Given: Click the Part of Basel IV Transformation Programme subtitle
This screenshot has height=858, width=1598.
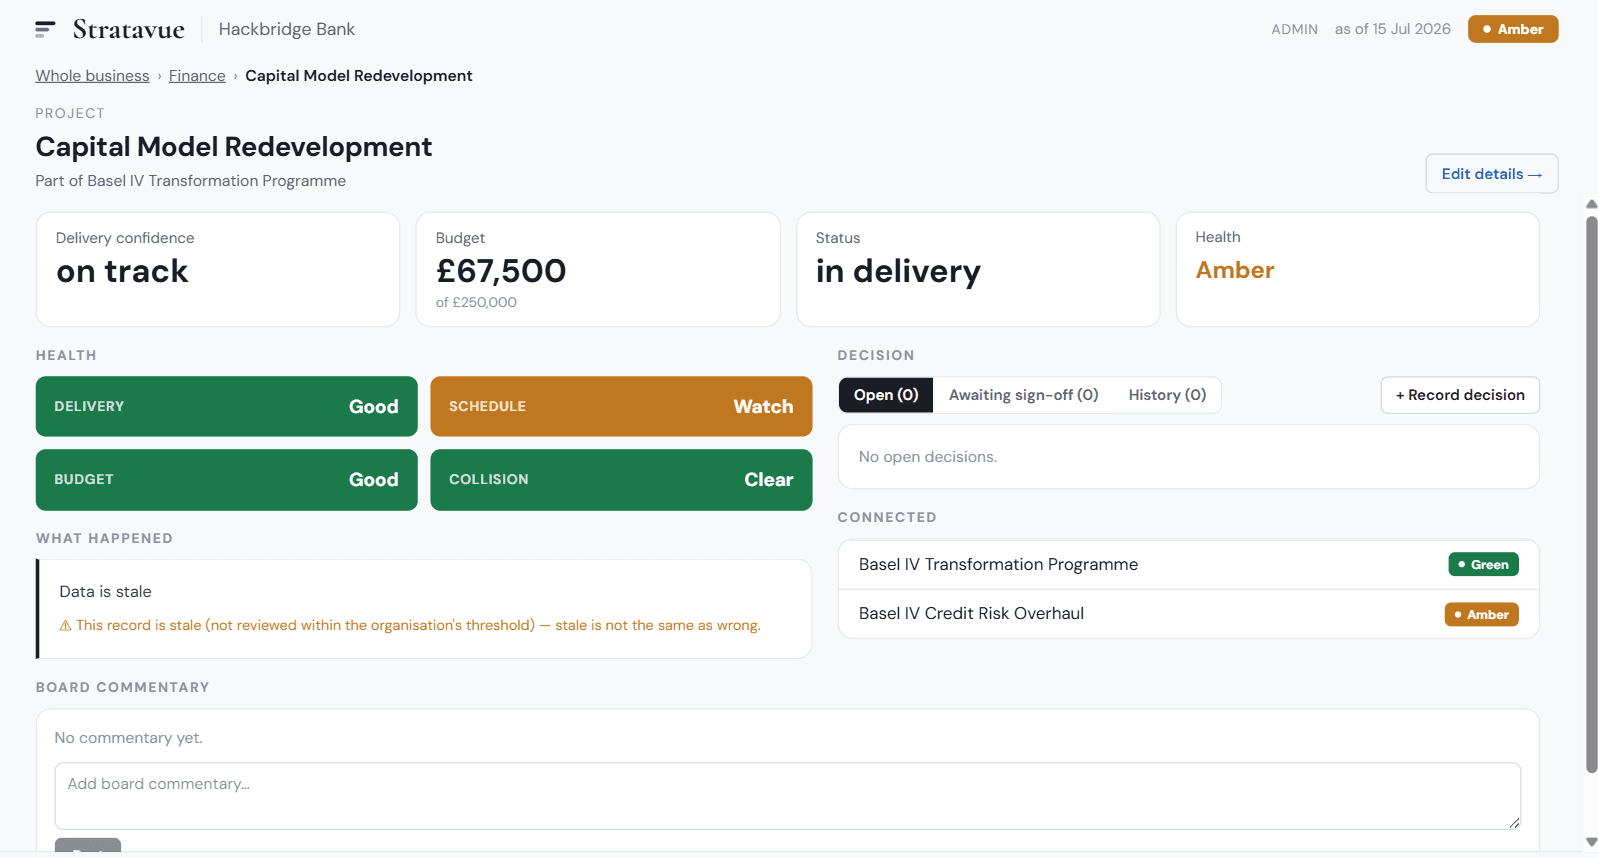Looking at the screenshot, I should [x=190, y=181].
